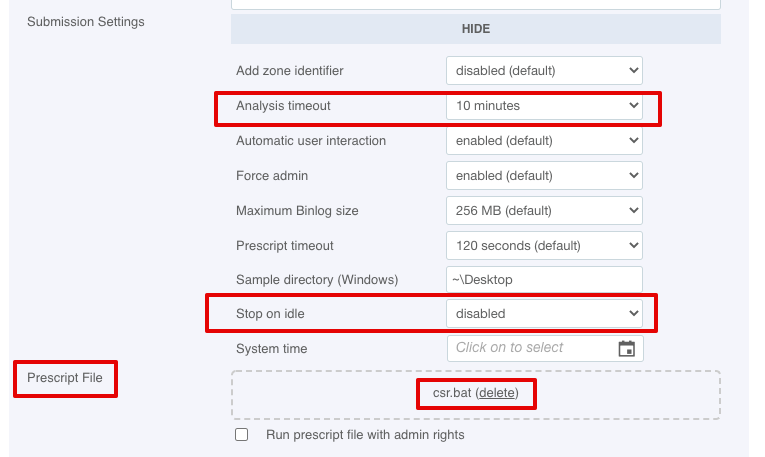Enable Run prescript file with admin rights
The width and height of the screenshot is (765, 457).
click(242, 435)
